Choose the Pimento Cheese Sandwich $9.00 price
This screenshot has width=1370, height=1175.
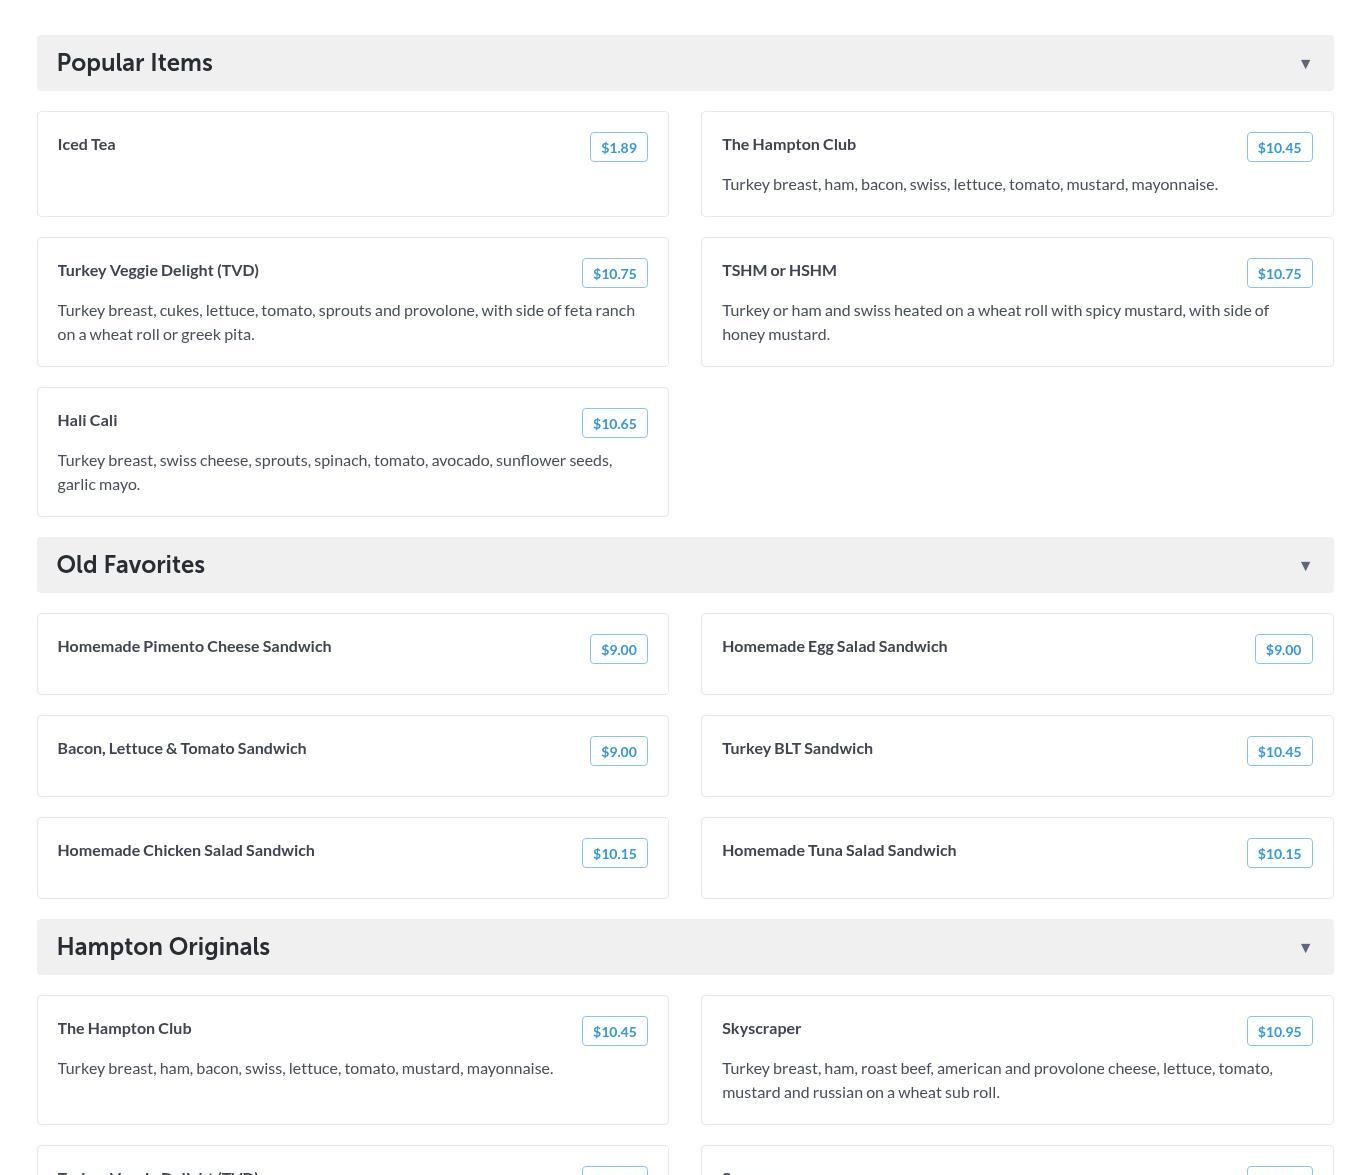pyautogui.click(x=618, y=650)
